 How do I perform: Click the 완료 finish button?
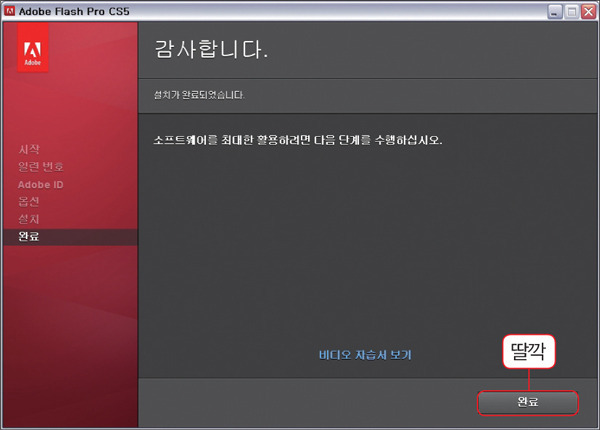528,402
